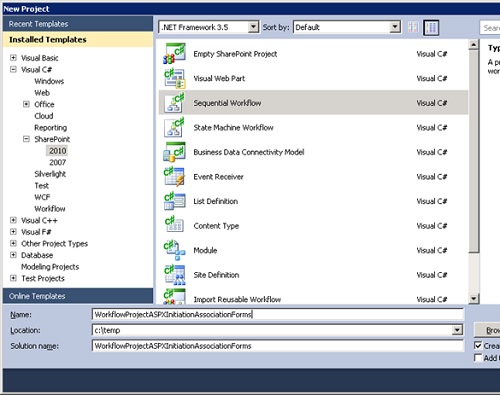500x395 pixels.
Task: Expand the Other Project Types node
Action: coord(13,243)
